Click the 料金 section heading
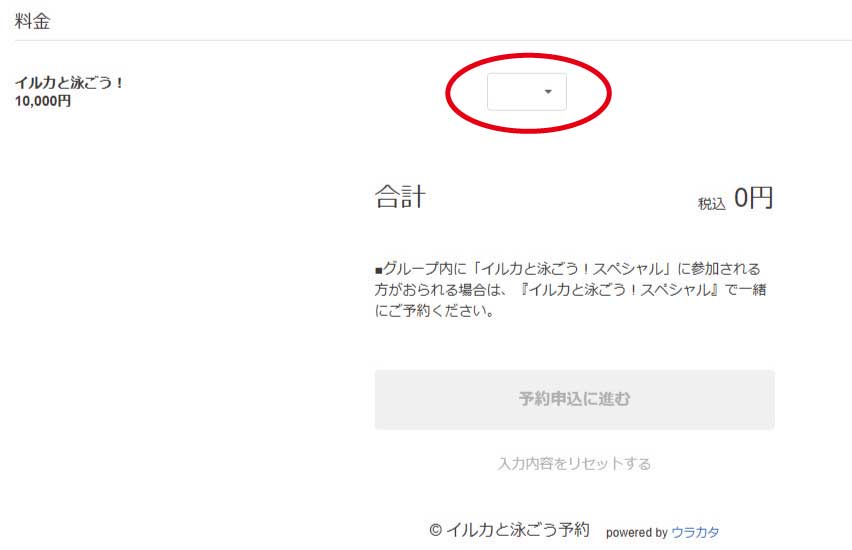Screen dimensions: 852x550 [33, 21]
